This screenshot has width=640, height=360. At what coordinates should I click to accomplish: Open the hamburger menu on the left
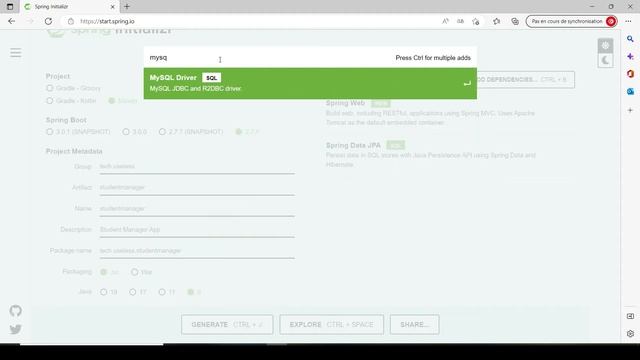click(16, 53)
